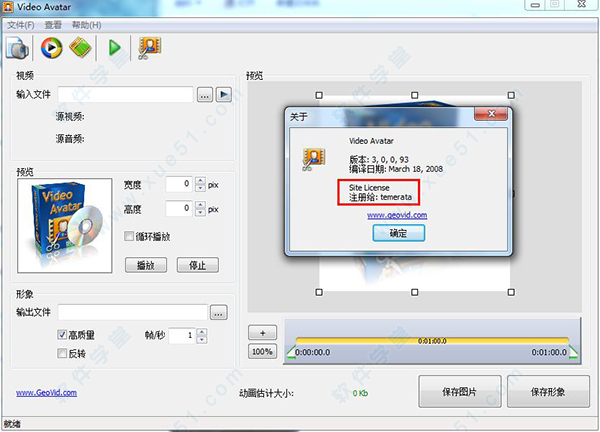
Task: Click the bottom-center crop handle in preview
Action: [414, 292]
